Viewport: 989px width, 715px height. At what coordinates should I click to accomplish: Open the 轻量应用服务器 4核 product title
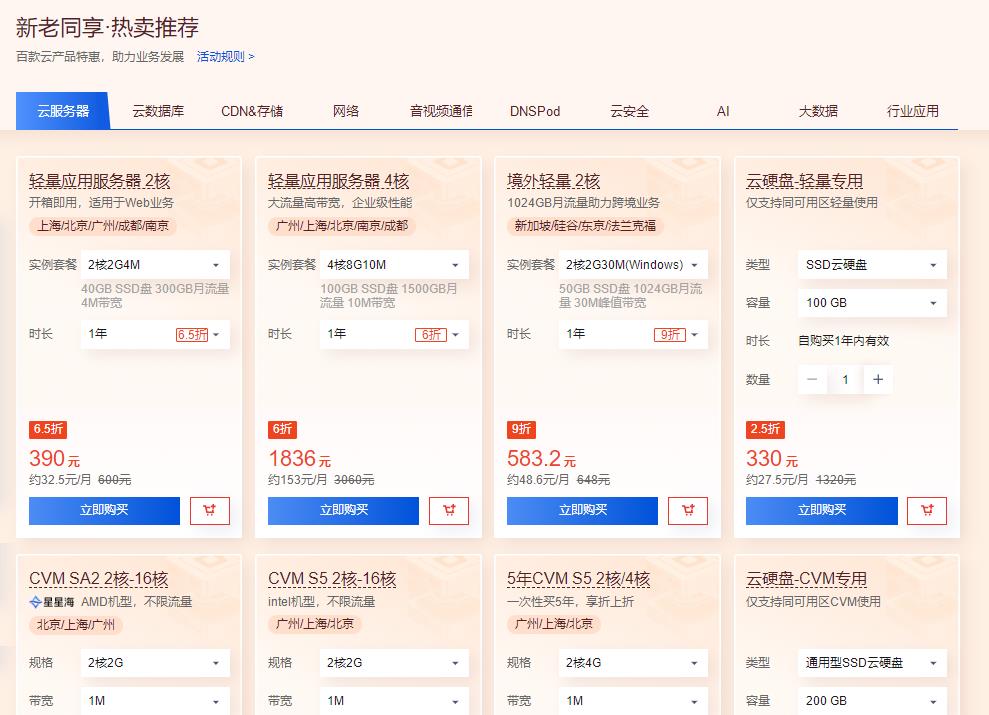point(339,182)
